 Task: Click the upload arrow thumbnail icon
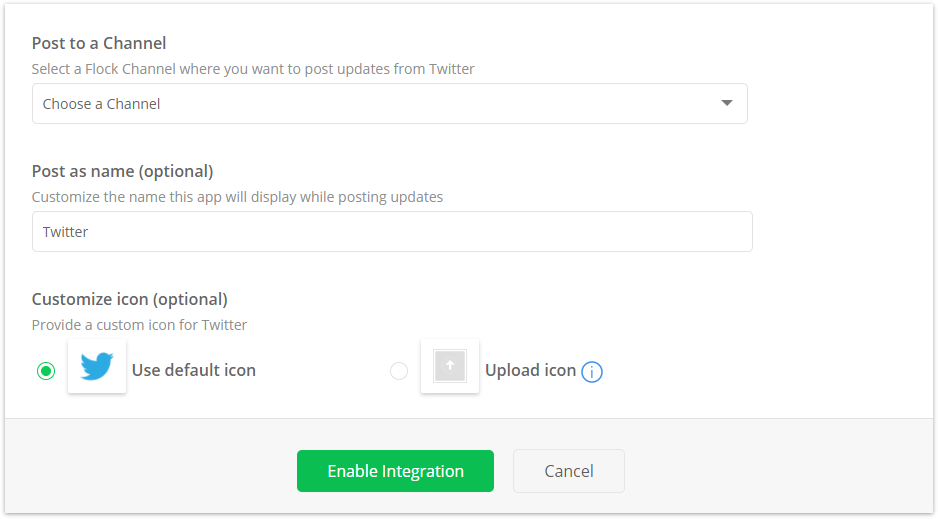(450, 366)
